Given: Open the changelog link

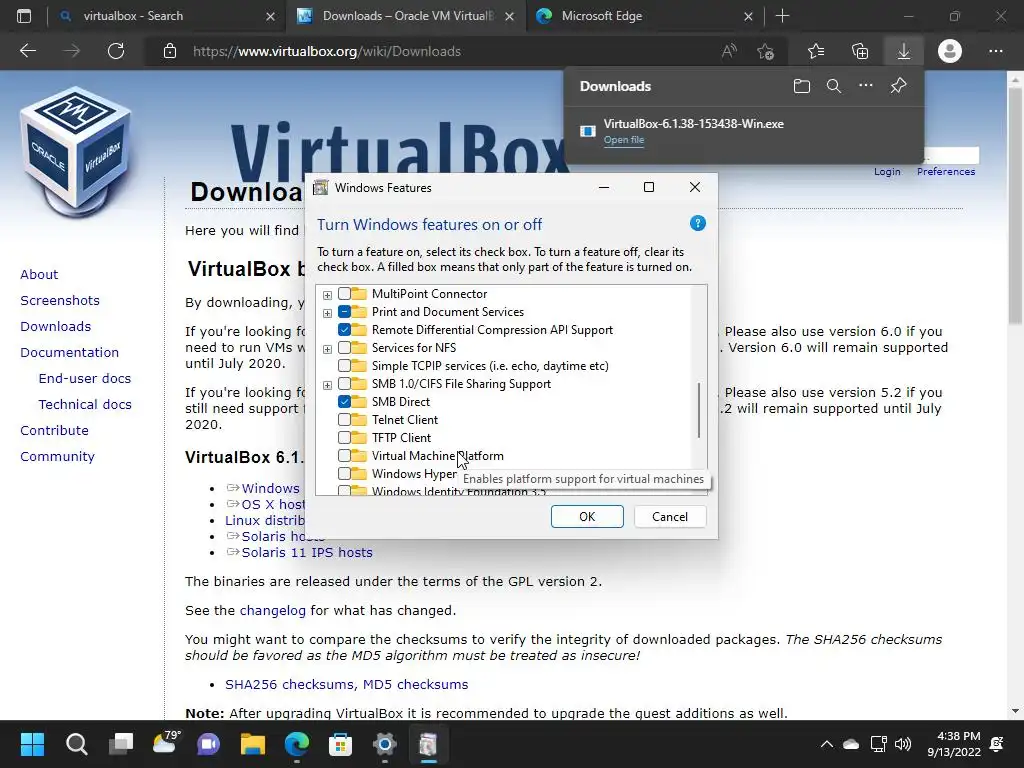Looking at the screenshot, I should [272, 611].
